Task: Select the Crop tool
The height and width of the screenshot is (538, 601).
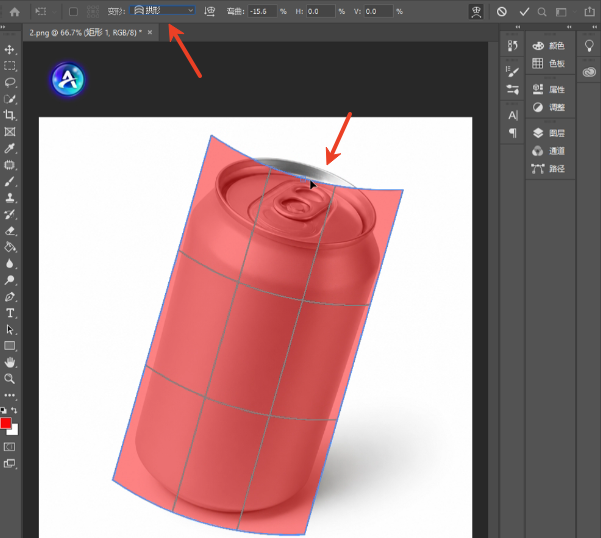Action: (10, 115)
